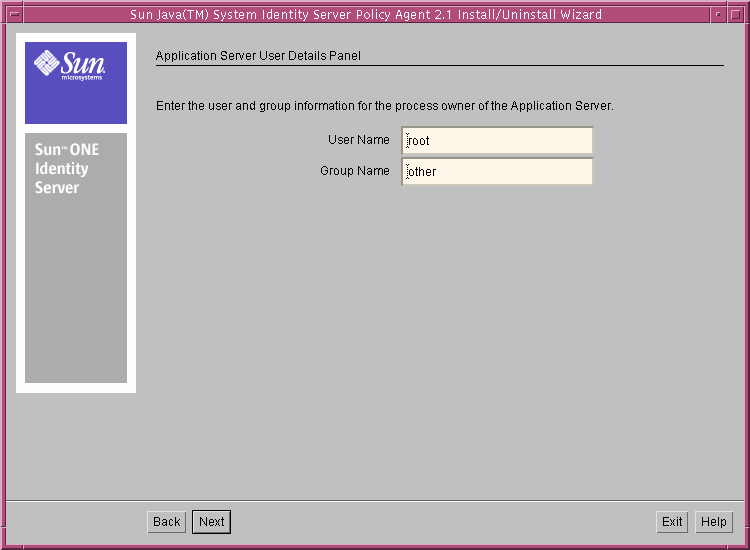This screenshot has width=750, height=550.
Task: Focus the User Name field
Action: pos(497,141)
